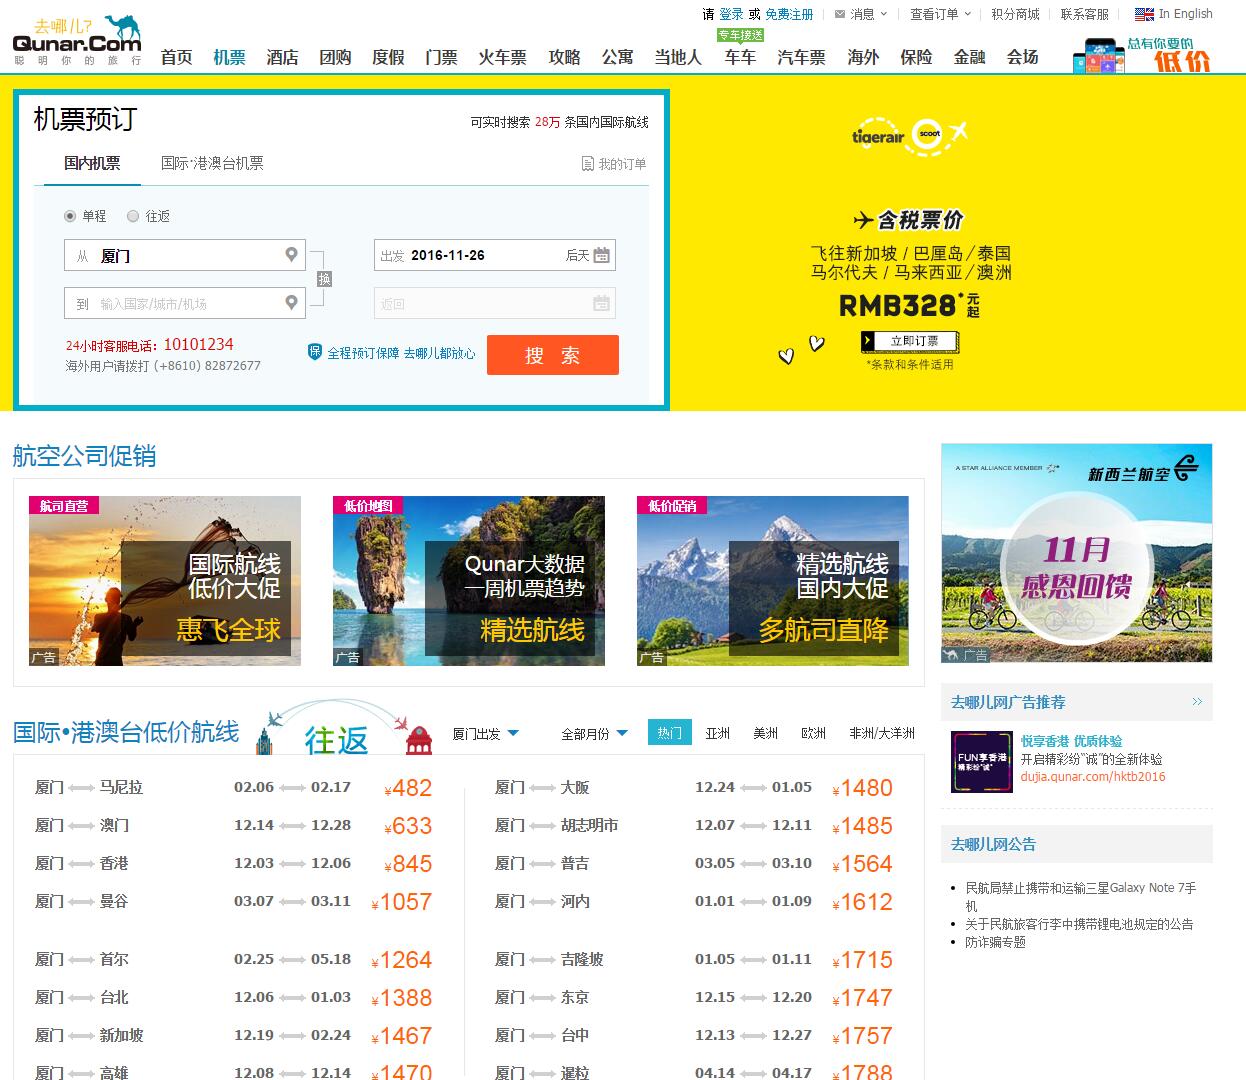Switch to international flights tab

[x=212, y=163]
